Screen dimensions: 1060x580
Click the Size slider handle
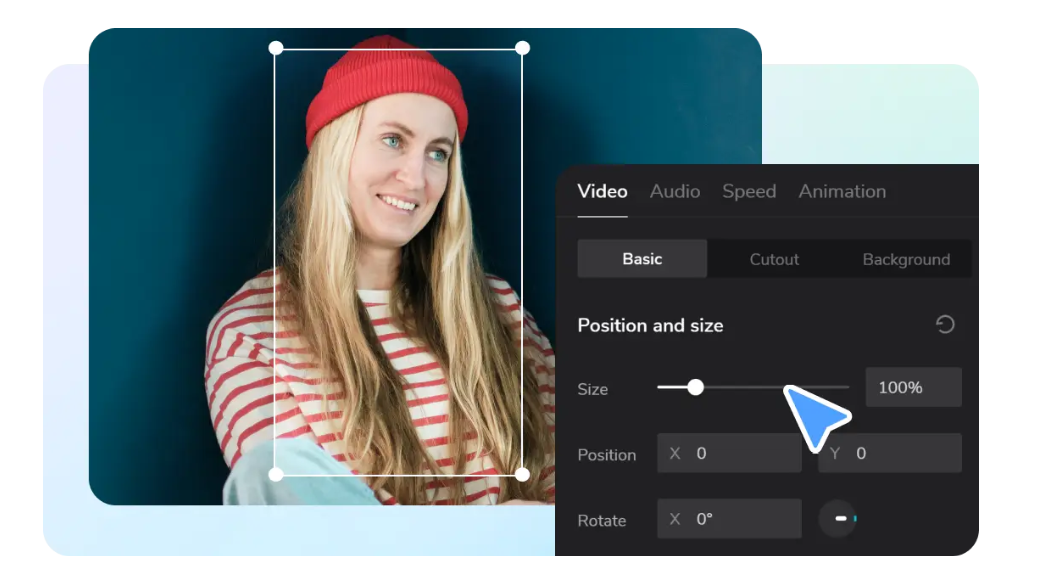pos(696,387)
